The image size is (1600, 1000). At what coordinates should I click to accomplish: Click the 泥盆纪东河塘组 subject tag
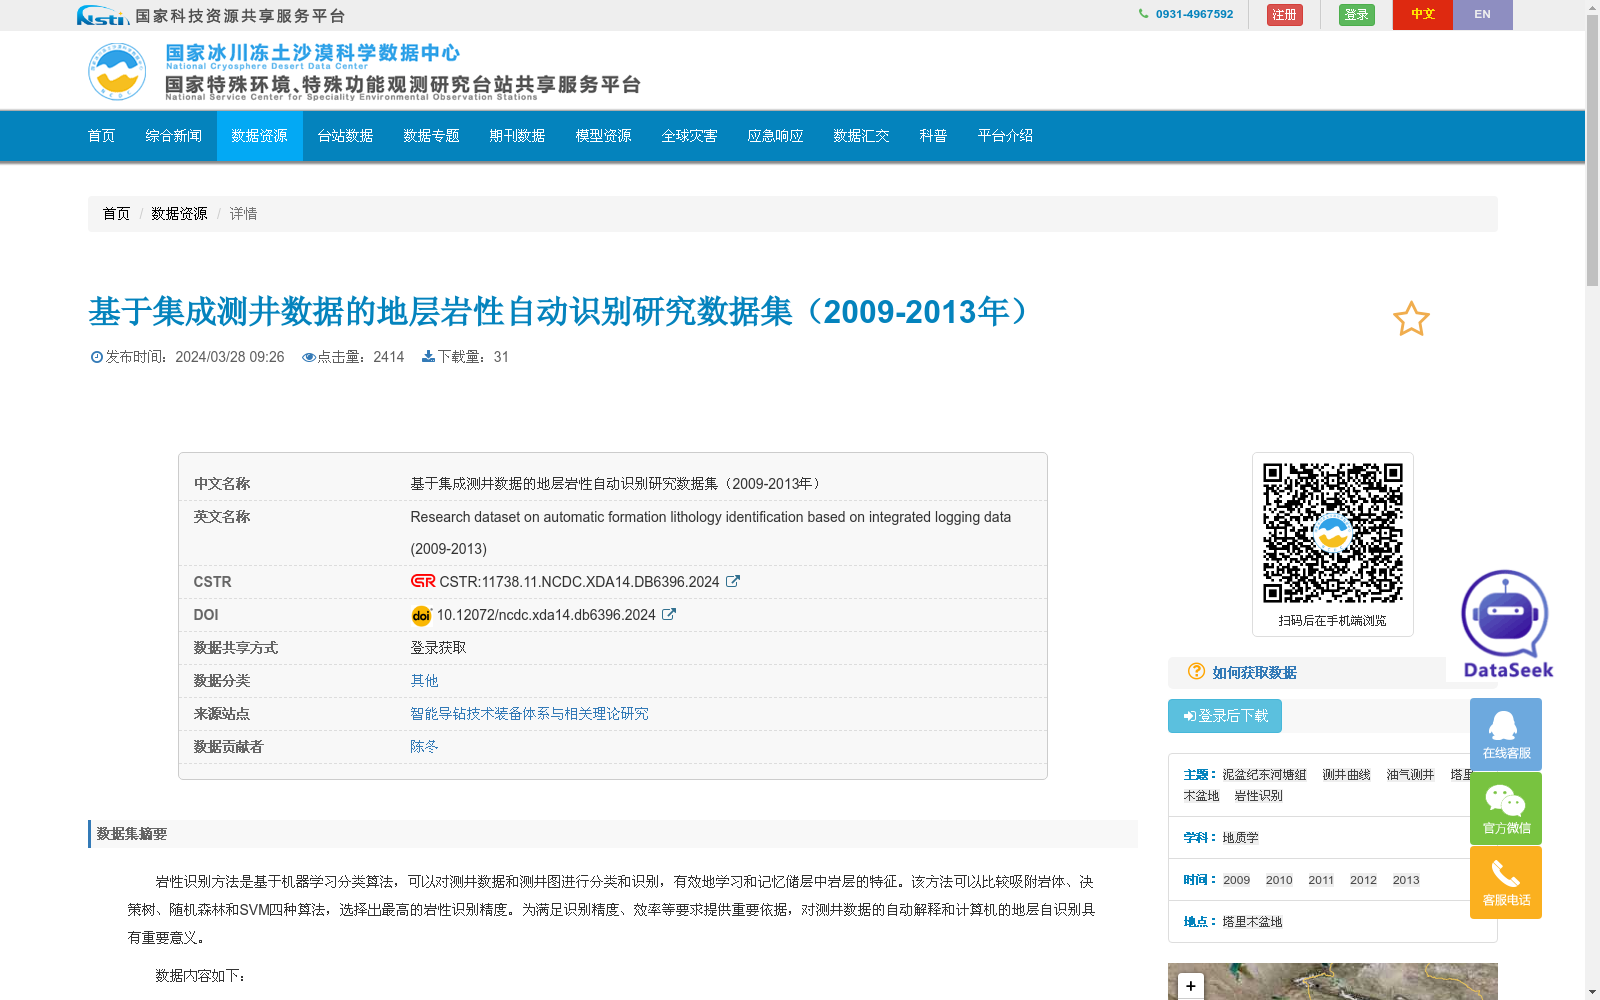[1264, 775]
